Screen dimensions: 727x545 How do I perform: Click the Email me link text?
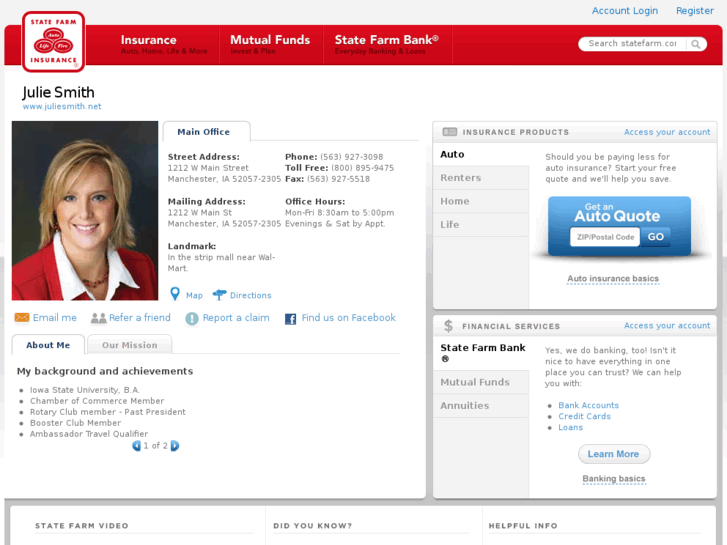point(55,318)
